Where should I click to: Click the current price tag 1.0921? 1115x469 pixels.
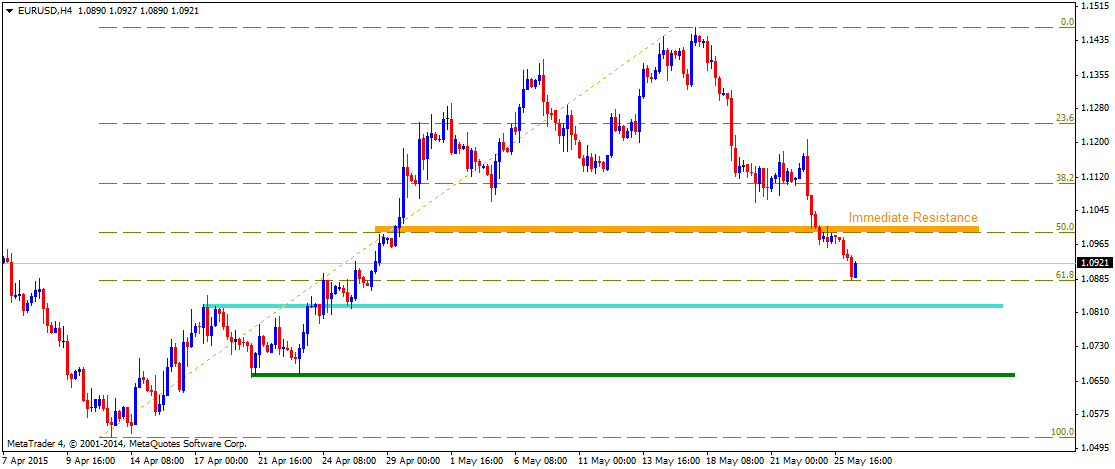[1095, 263]
